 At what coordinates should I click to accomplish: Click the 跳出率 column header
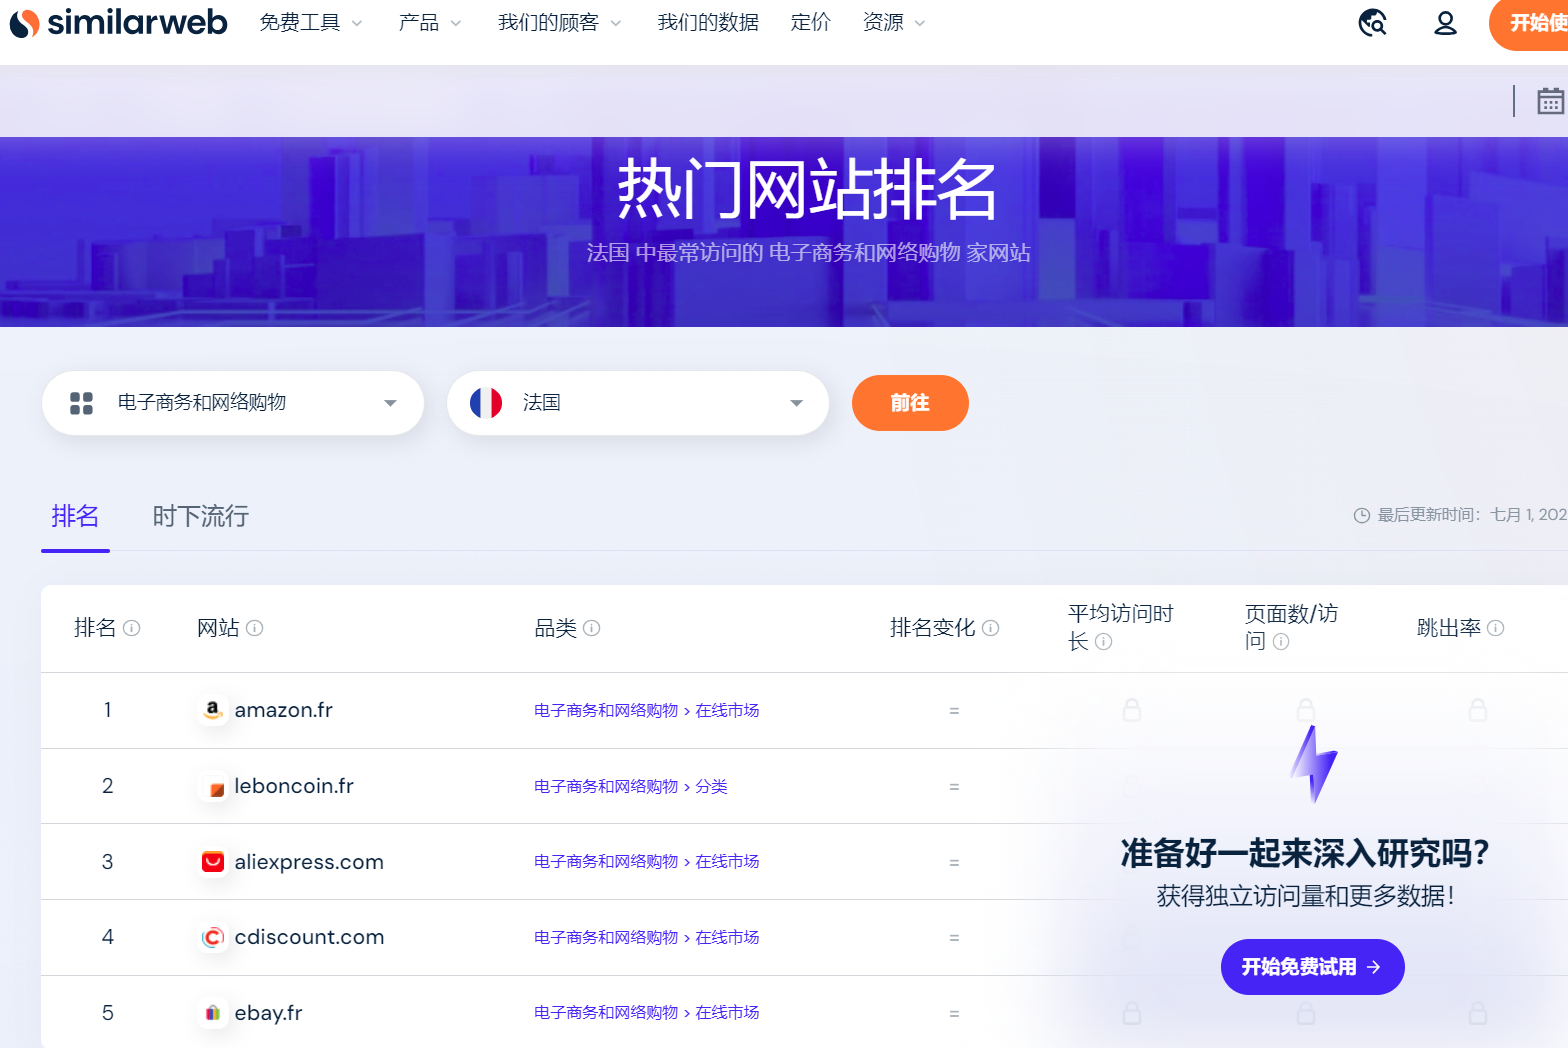tap(1449, 628)
